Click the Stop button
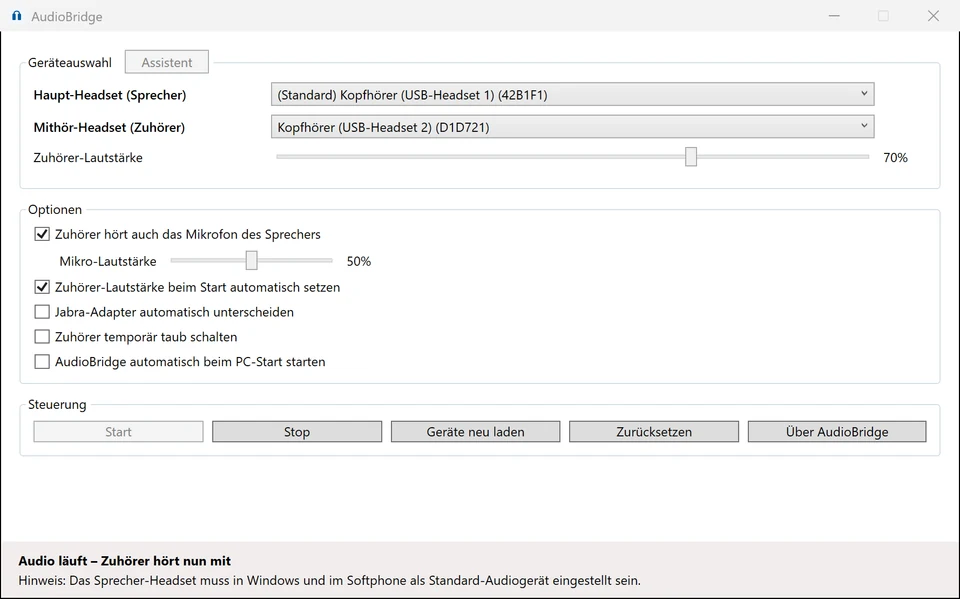960x599 pixels. 297,431
